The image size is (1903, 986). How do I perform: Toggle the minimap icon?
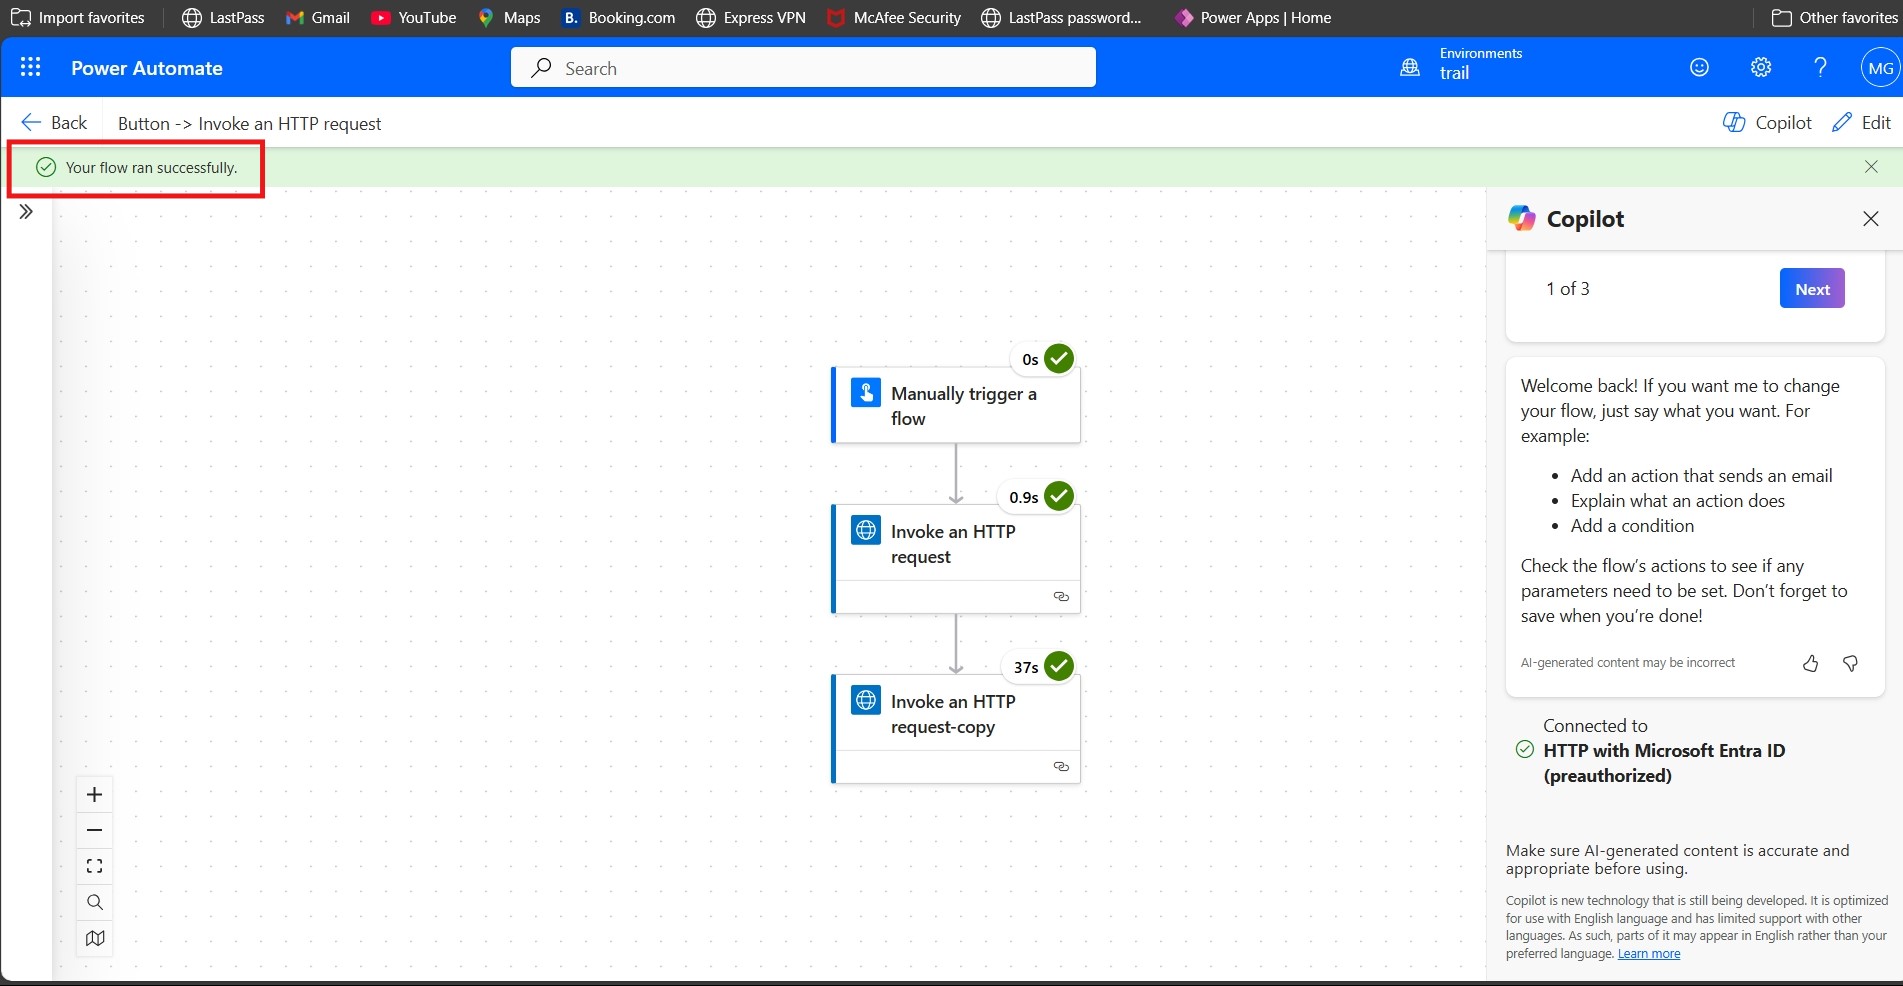95,938
